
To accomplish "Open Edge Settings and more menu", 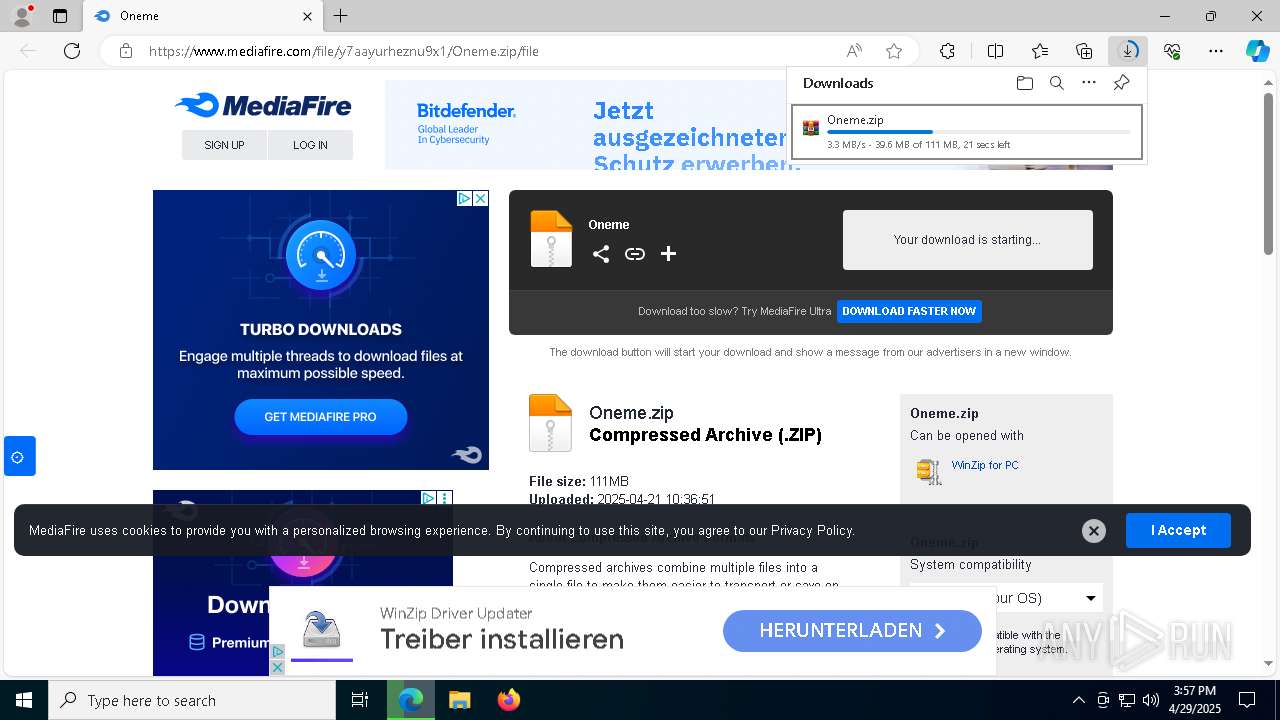I will coord(1216,51).
